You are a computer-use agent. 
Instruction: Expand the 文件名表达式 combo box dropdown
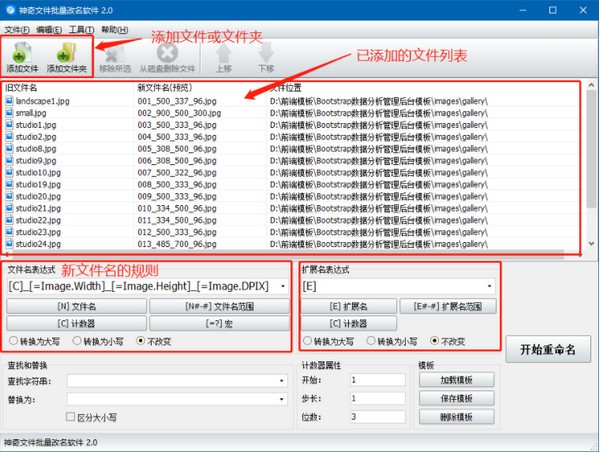point(283,286)
